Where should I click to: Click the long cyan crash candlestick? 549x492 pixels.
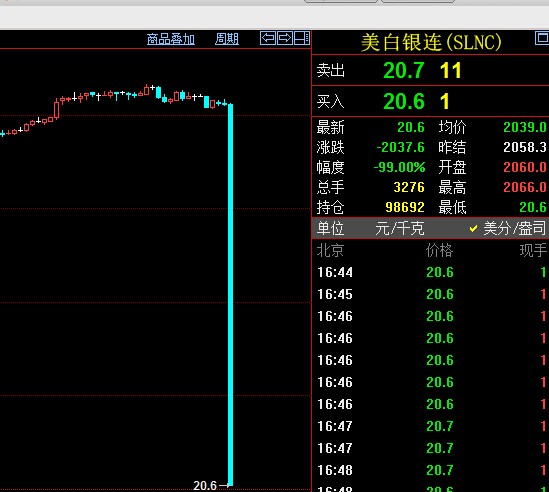(230, 294)
